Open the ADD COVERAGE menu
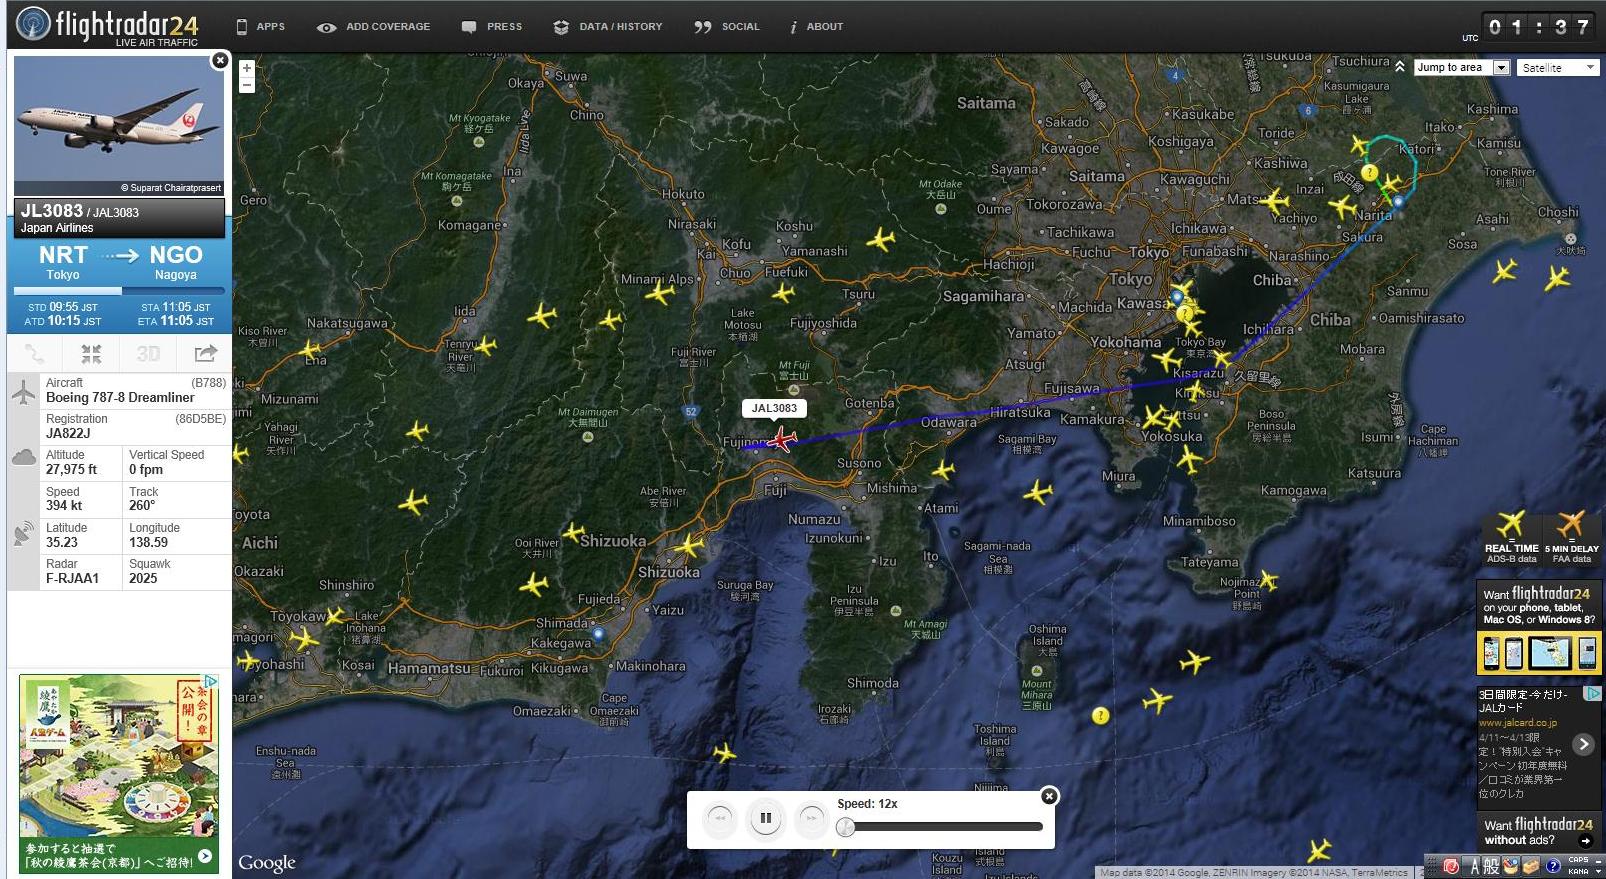Image resolution: width=1606 pixels, height=879 pixels. (373, 27)
